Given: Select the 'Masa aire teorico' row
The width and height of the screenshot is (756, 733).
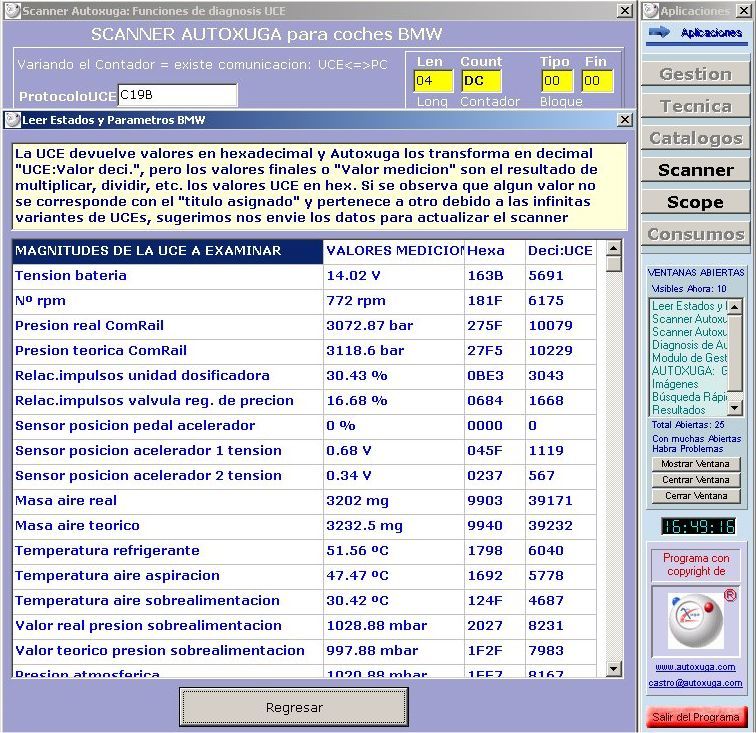Looking at the screenshot, I should coord(304,527).
